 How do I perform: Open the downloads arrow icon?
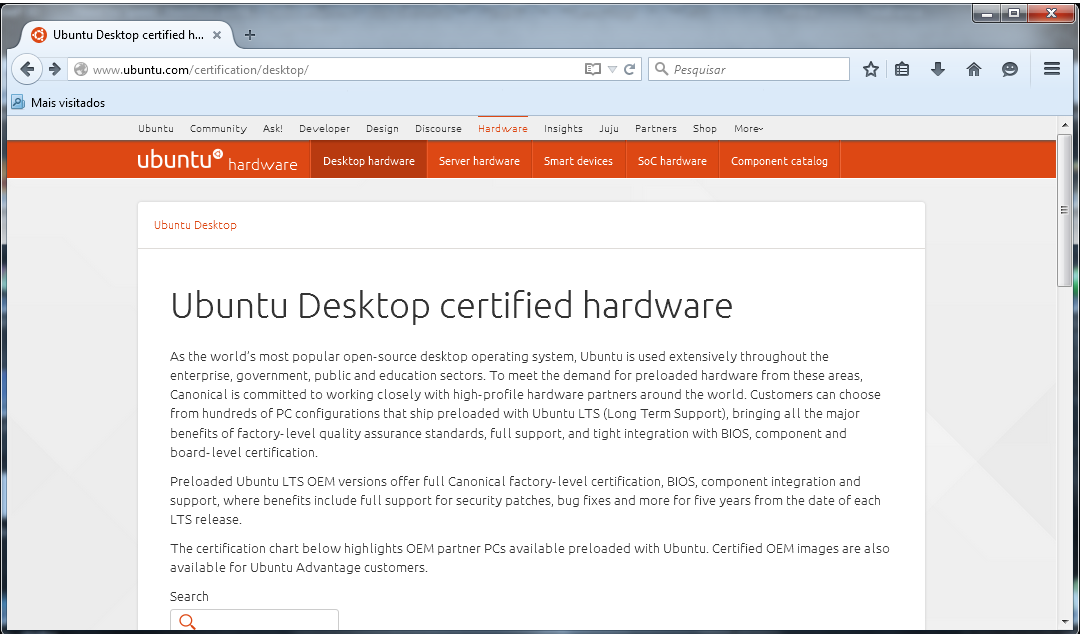pyautogui.click(x=937, y=69)
